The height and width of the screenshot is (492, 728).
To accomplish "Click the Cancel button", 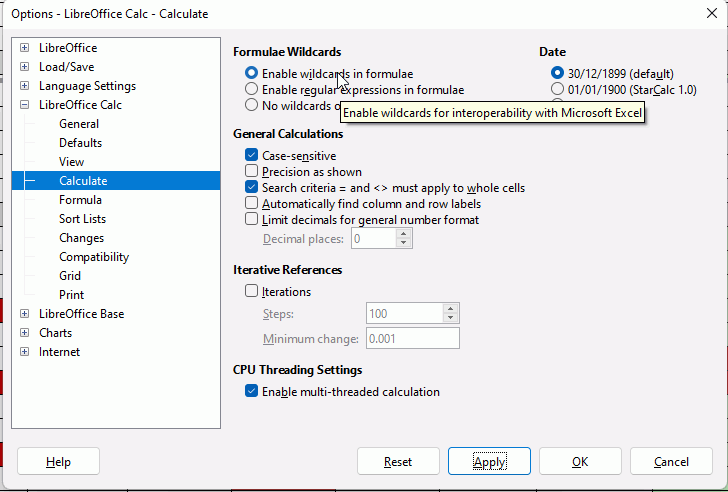I will [671, 461].
